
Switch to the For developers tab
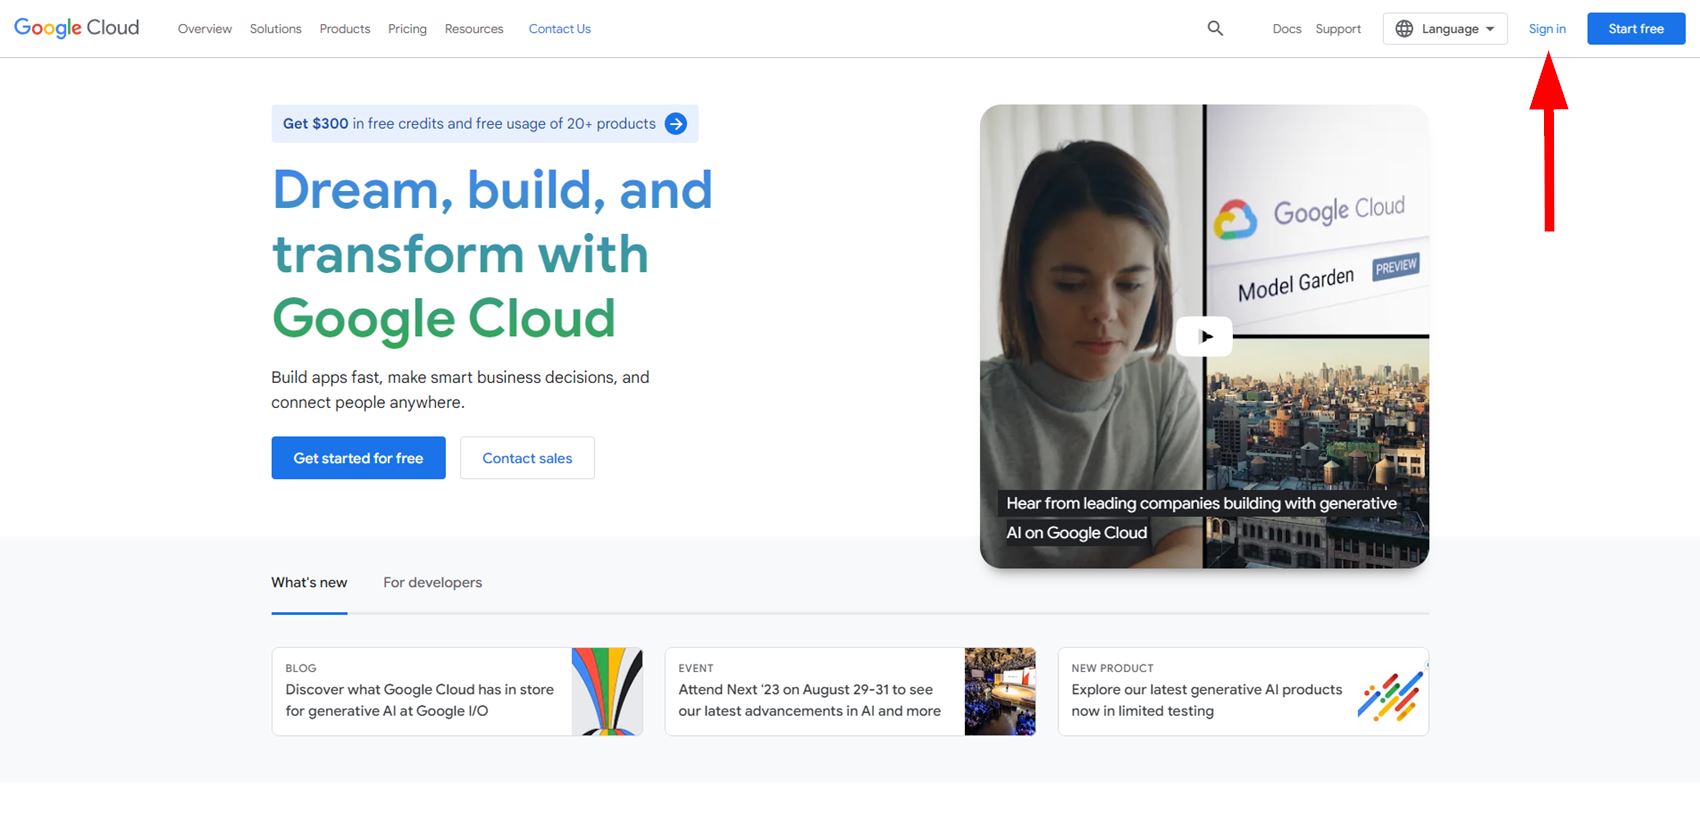point(432,583)
